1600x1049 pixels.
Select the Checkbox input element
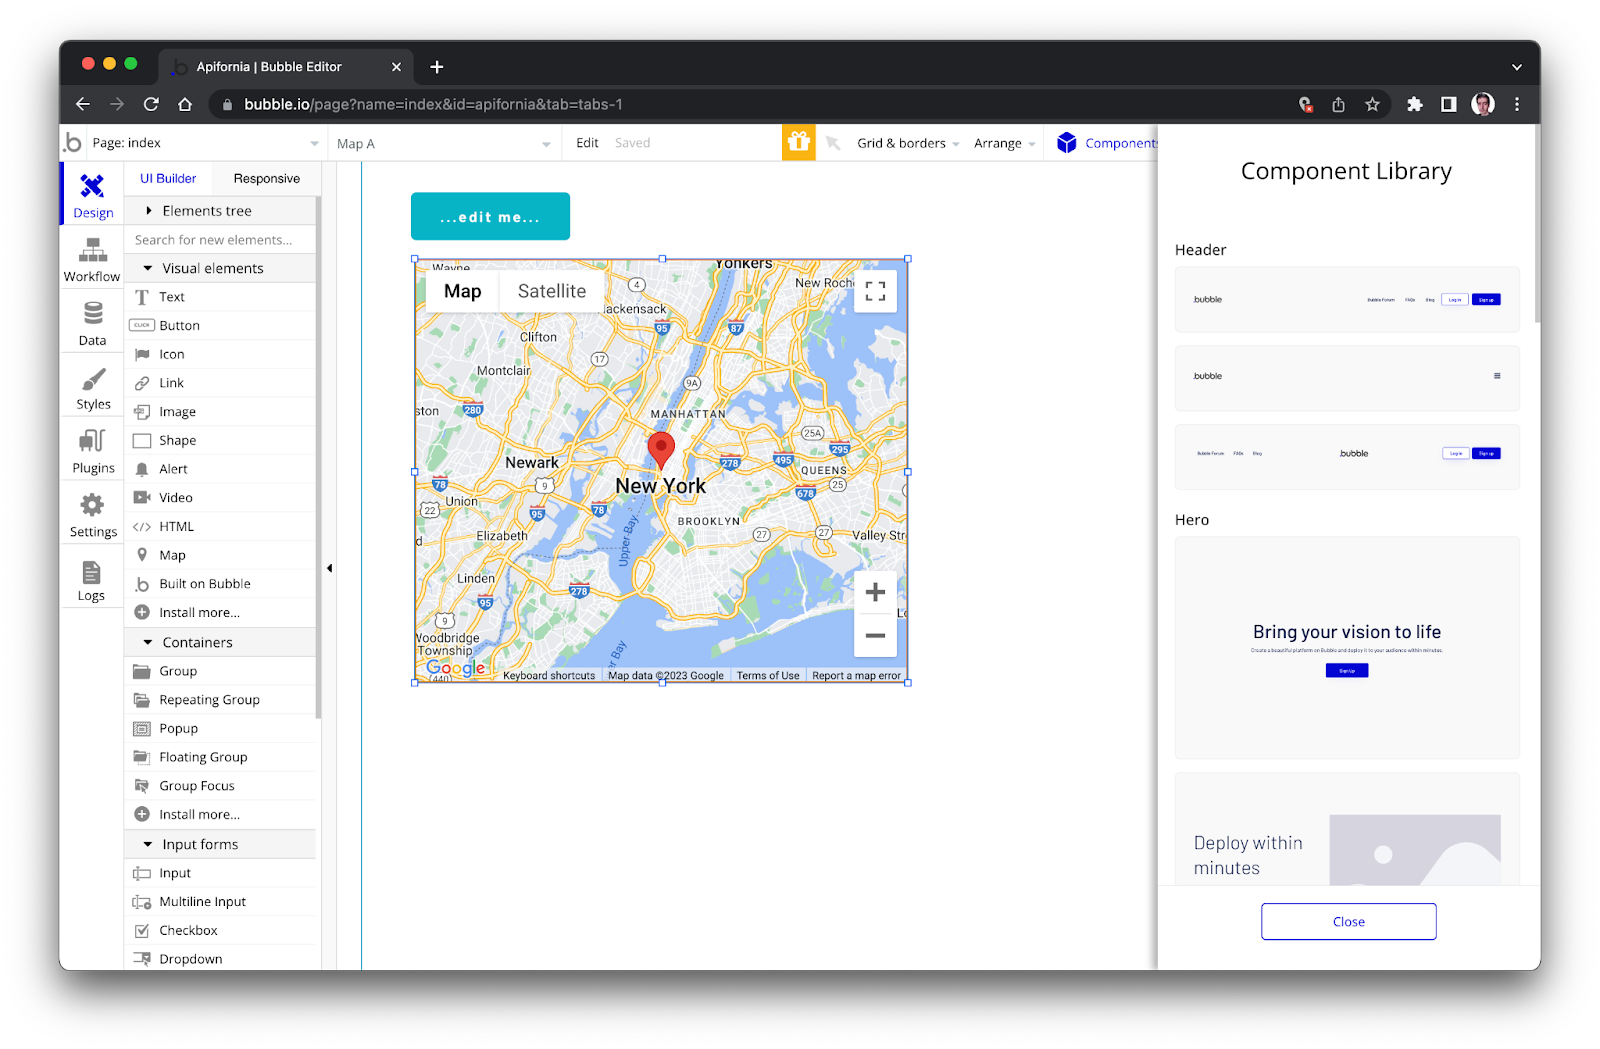[x=221, y=930]
